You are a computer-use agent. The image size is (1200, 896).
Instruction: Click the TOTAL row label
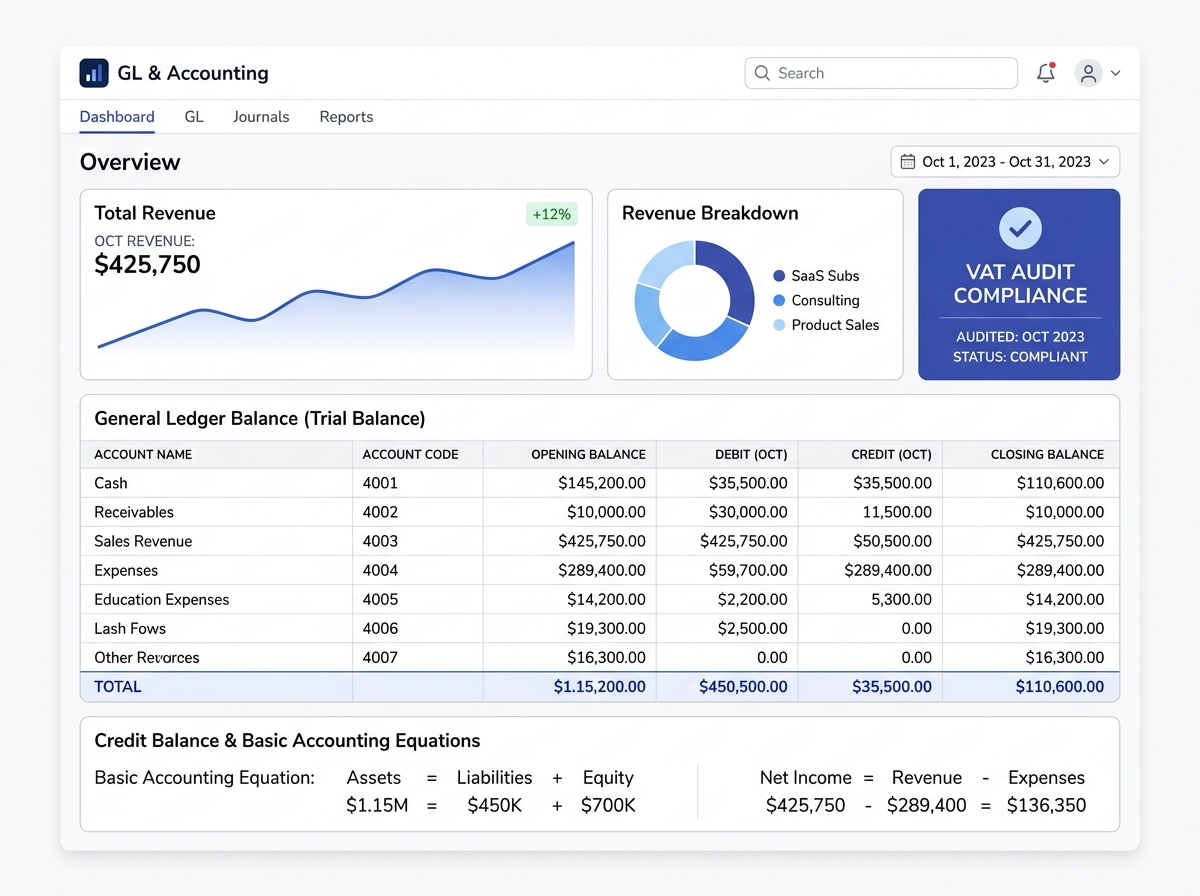tap(118, 686)
